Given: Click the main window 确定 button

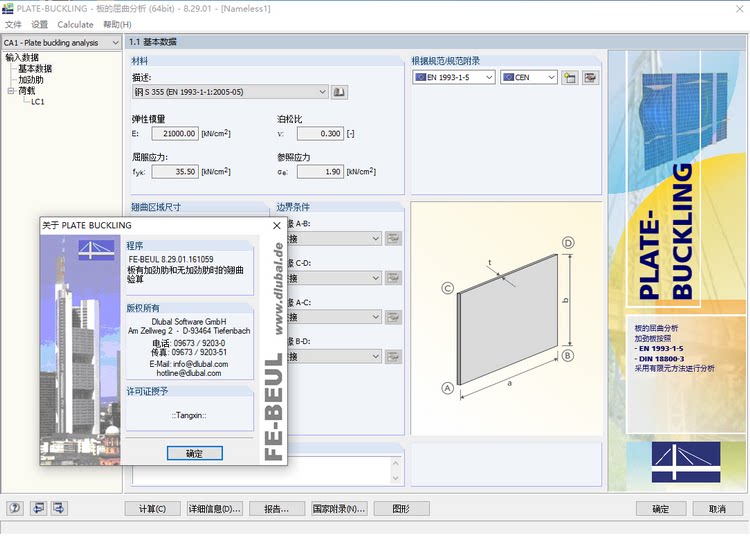Looking at the screenshot, I should click(x=661, y=509).
